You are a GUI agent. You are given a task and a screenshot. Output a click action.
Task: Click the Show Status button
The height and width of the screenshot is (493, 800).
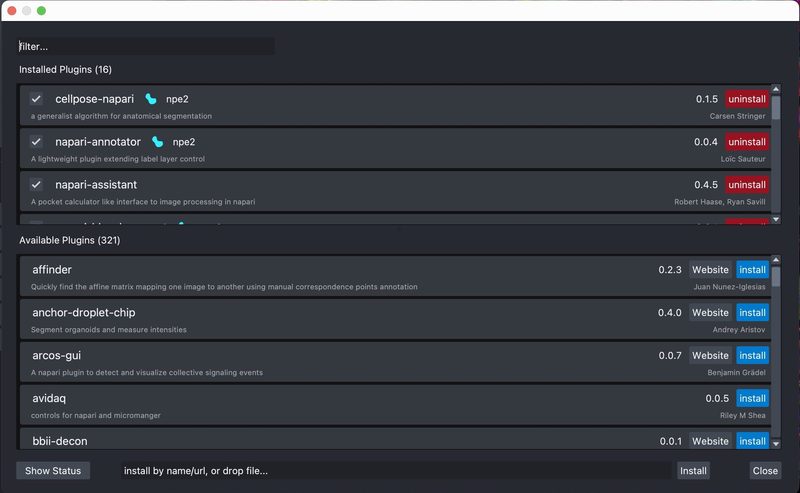point(53,471)
